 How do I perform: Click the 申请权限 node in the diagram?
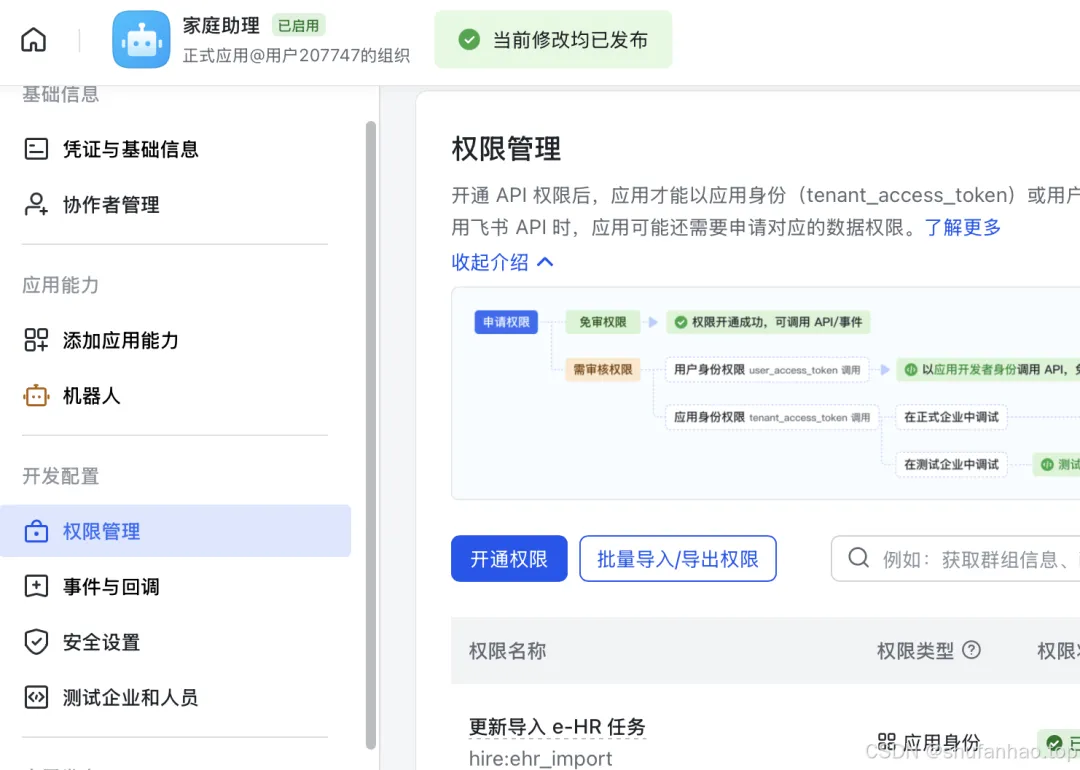[x=506, y=322]
